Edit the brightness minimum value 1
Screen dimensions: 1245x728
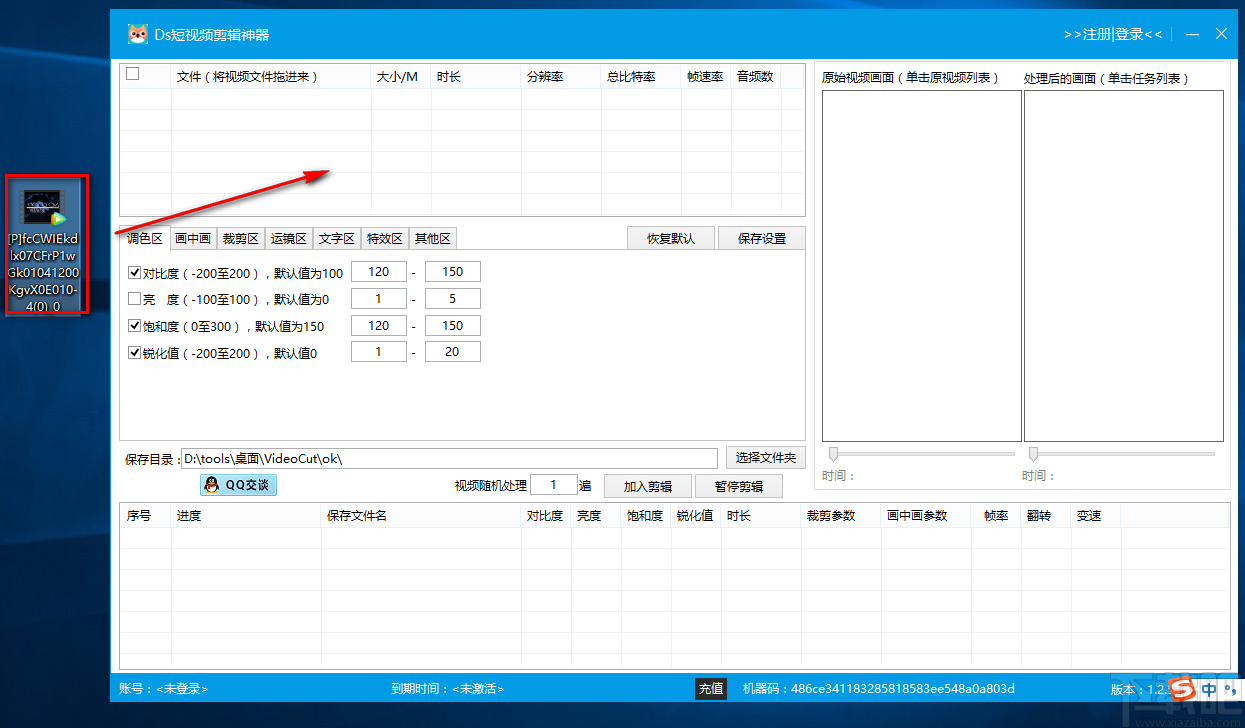pyautogui.click(x=379, y=299)
